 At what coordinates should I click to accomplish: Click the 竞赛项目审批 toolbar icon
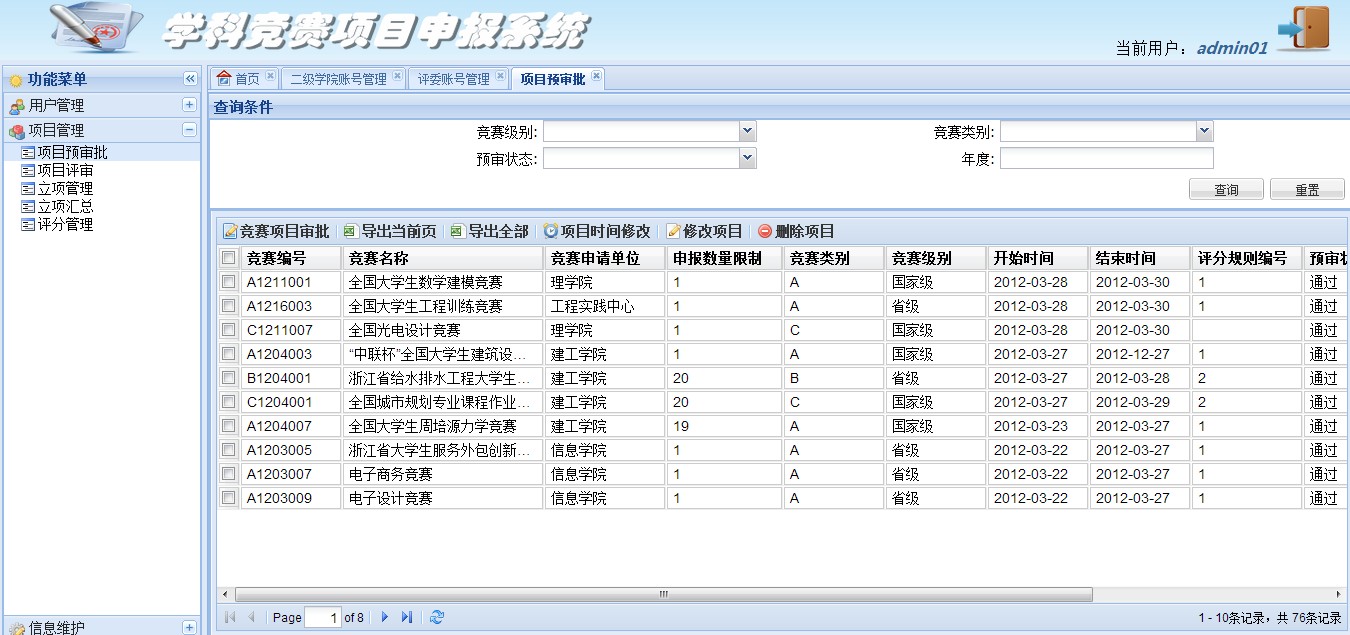[x=230, y=231]
